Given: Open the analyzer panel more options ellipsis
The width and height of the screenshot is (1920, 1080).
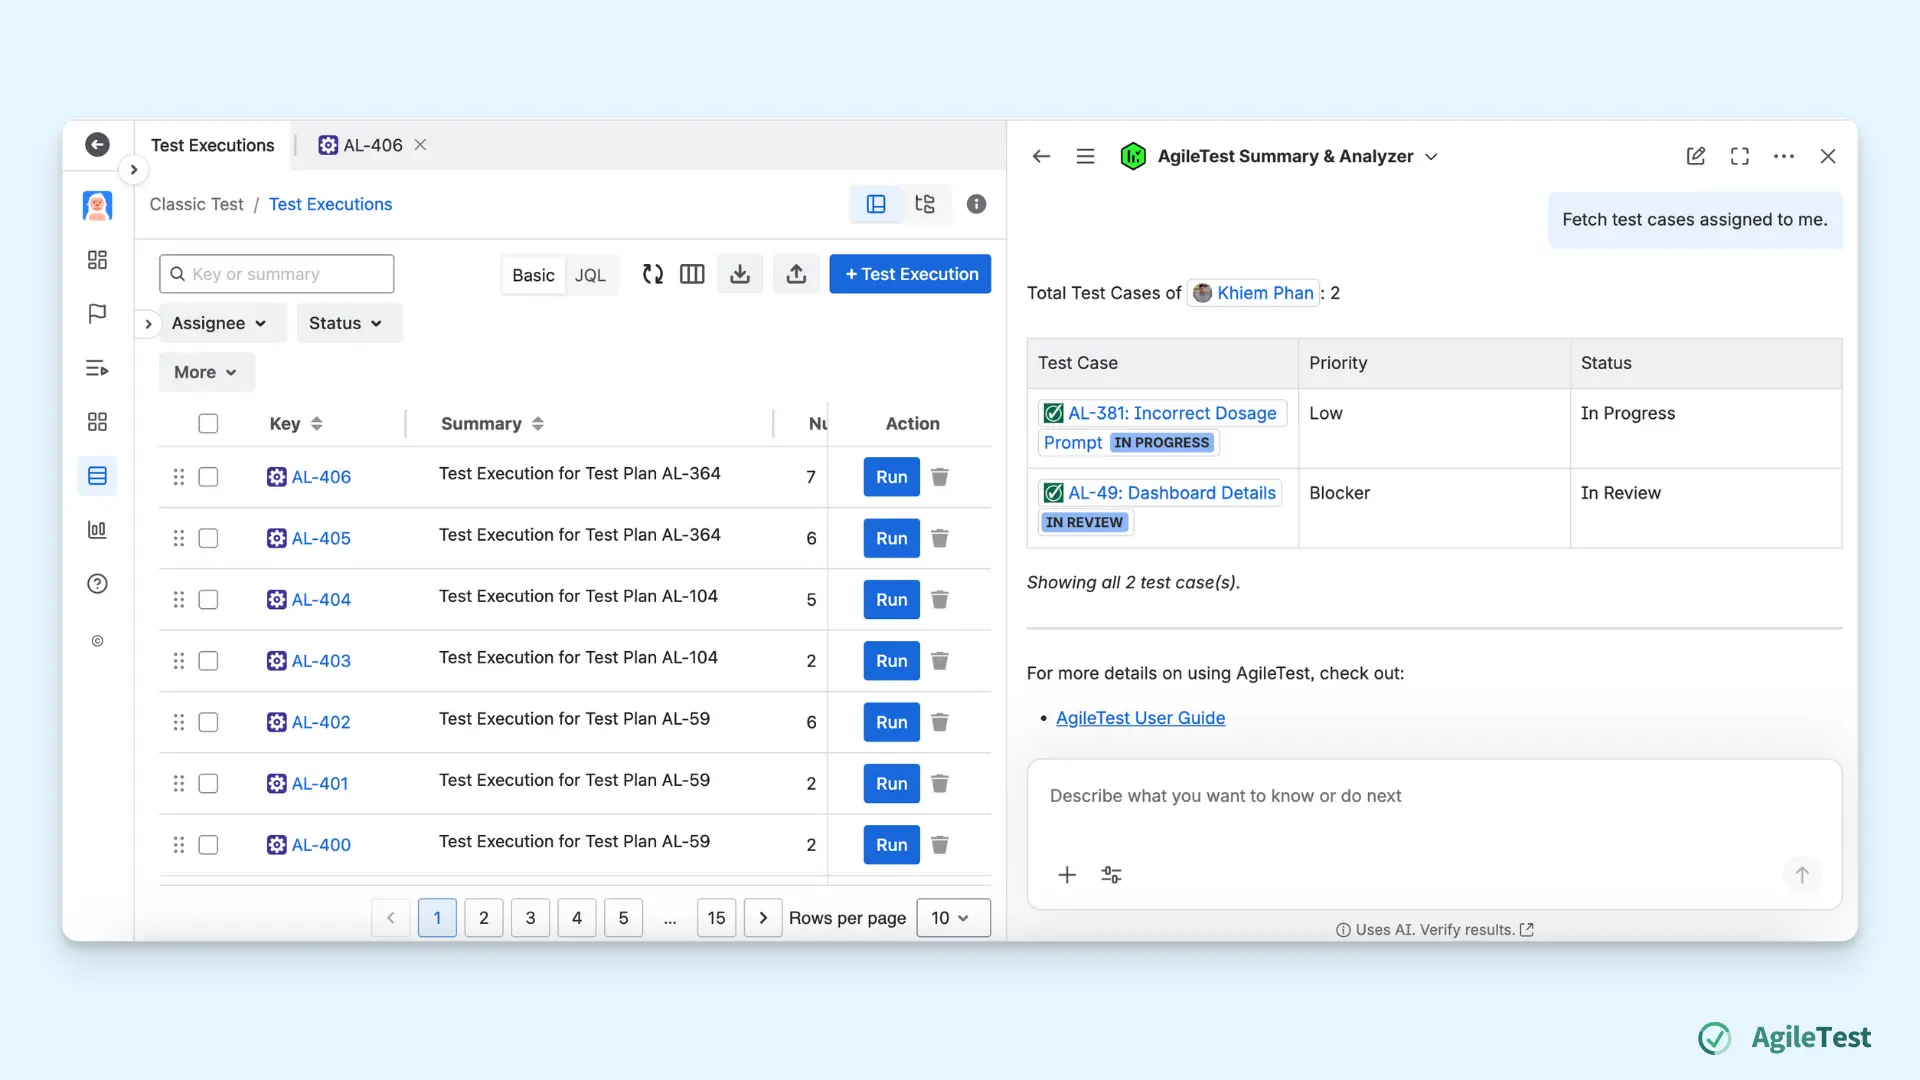Looking at the screenshot, I should click(1784, 156).
